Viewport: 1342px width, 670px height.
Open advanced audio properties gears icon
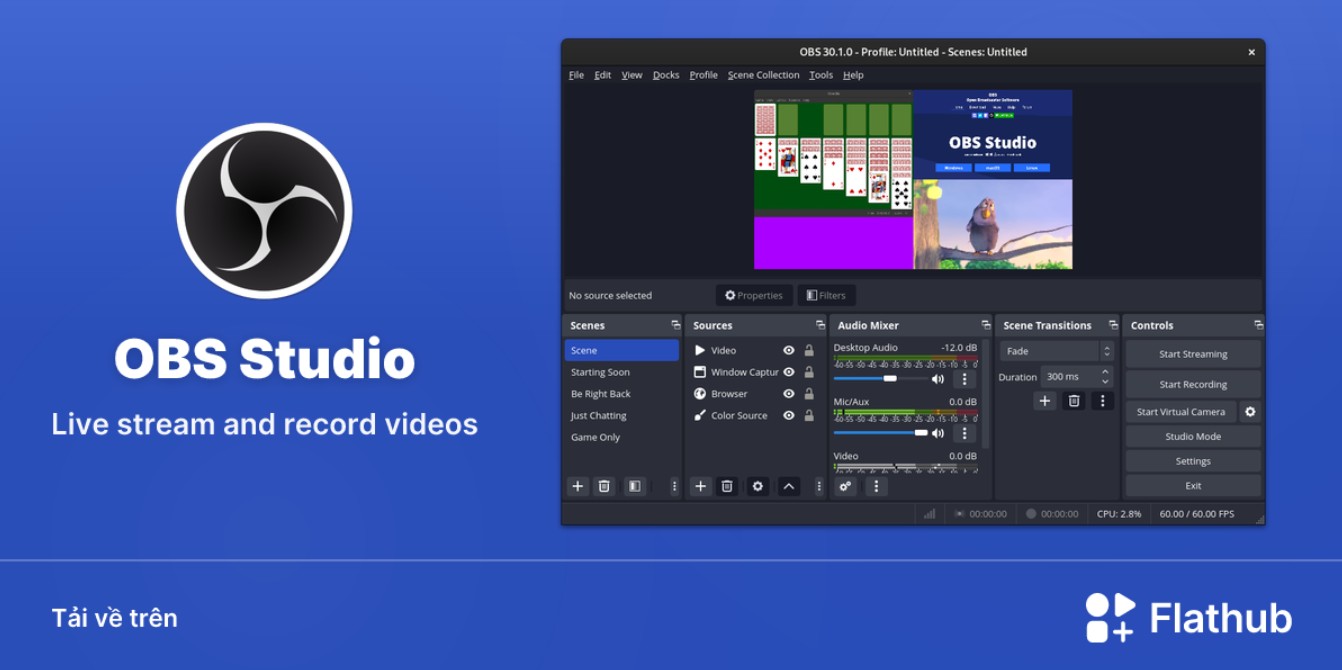845,486
